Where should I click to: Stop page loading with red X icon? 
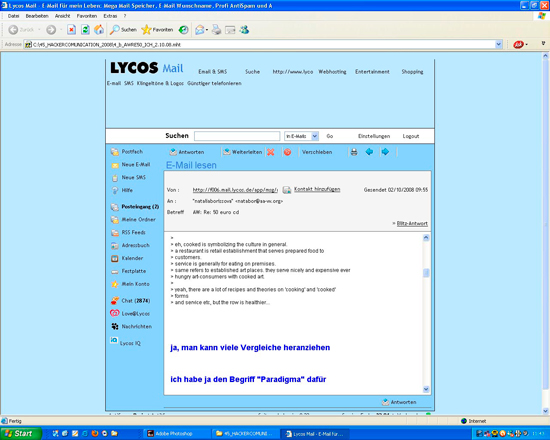[72, 30]
